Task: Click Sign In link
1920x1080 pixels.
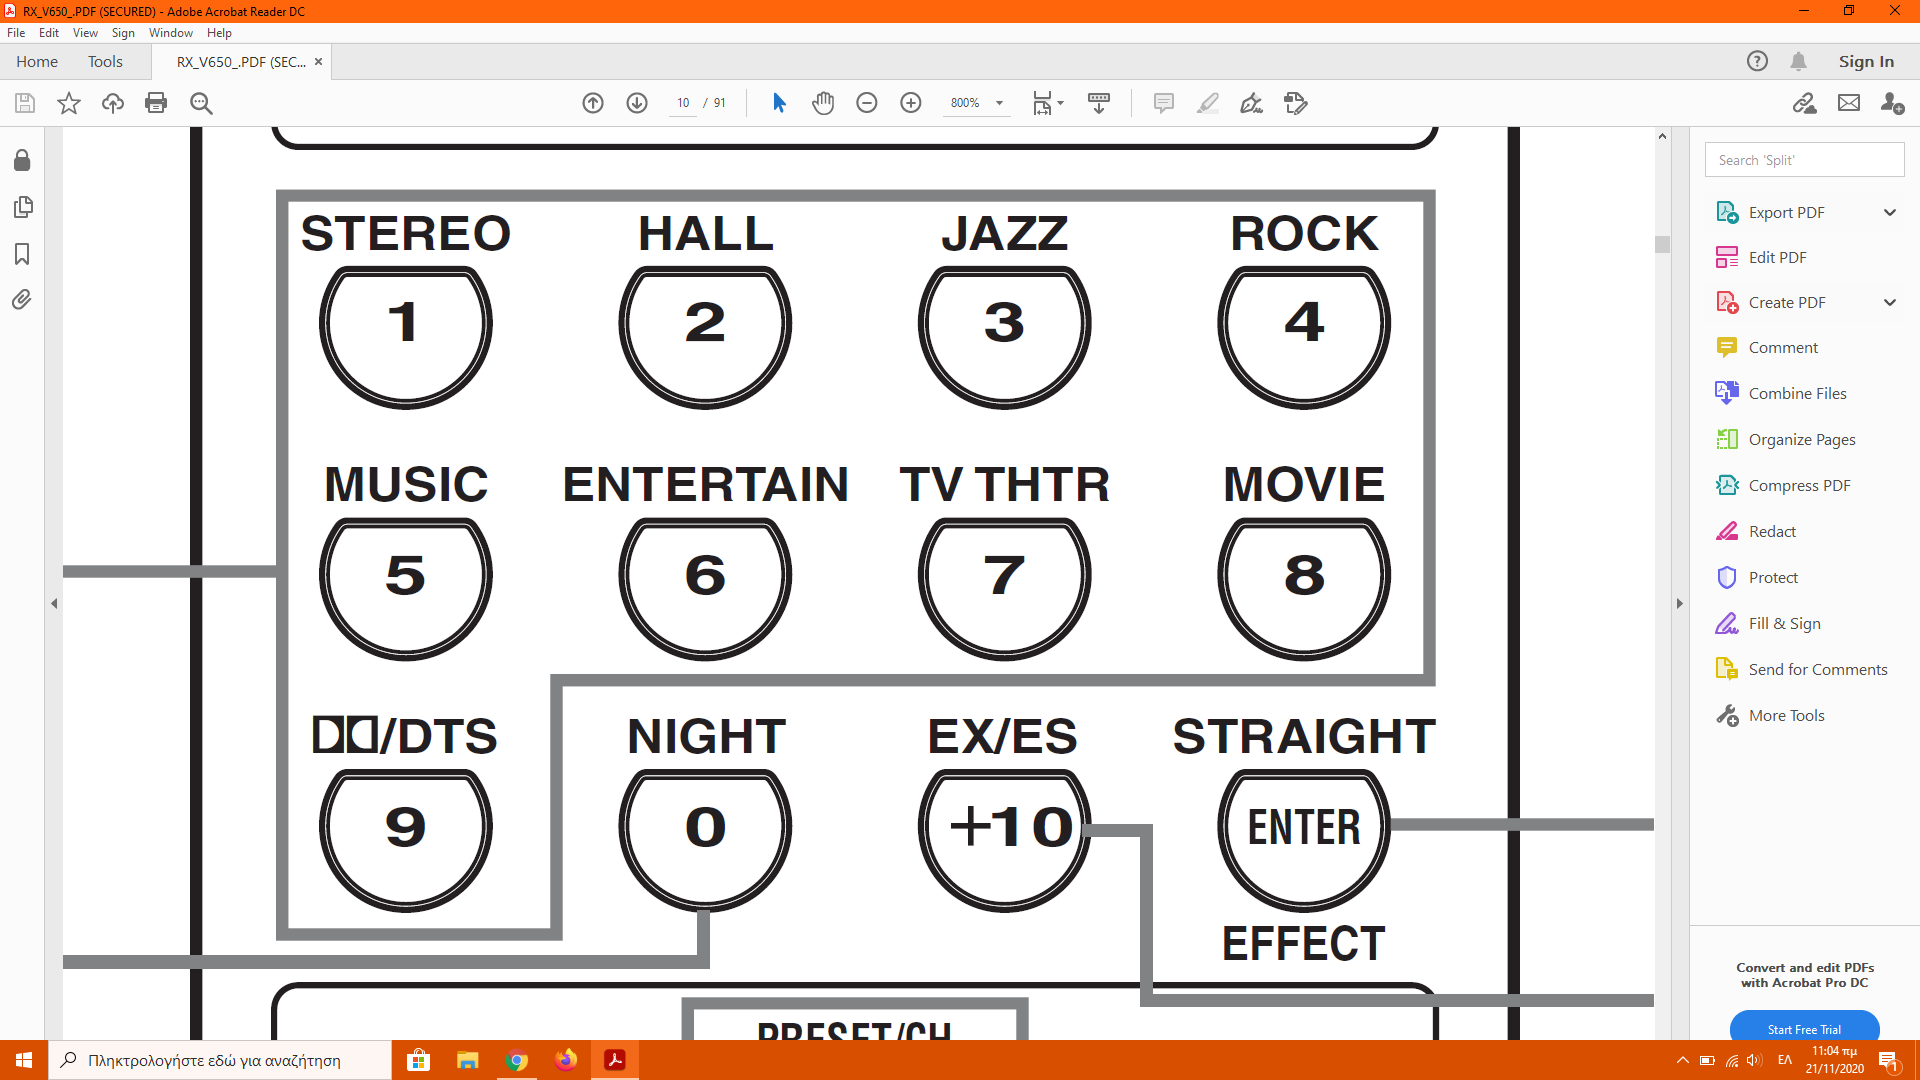Action: click(1865, 62)
